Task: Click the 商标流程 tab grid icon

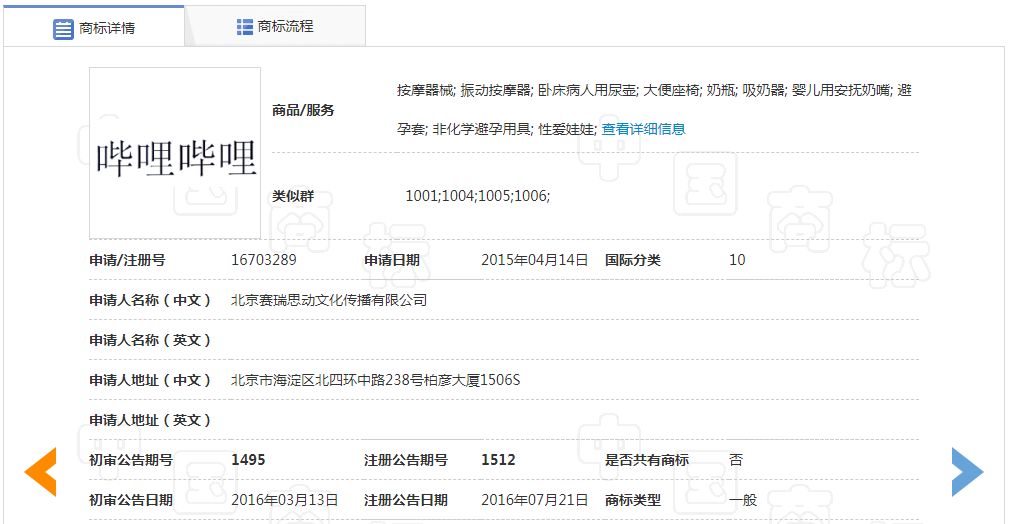Action: coord(245,26)
